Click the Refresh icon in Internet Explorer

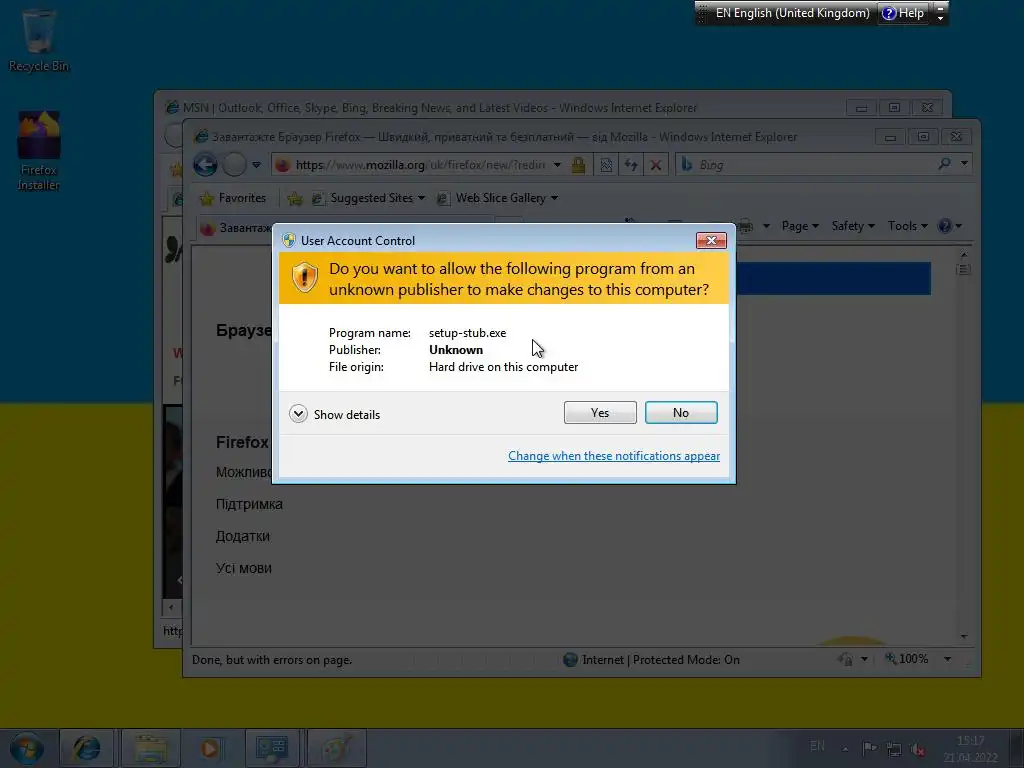[x=631, y=165]
